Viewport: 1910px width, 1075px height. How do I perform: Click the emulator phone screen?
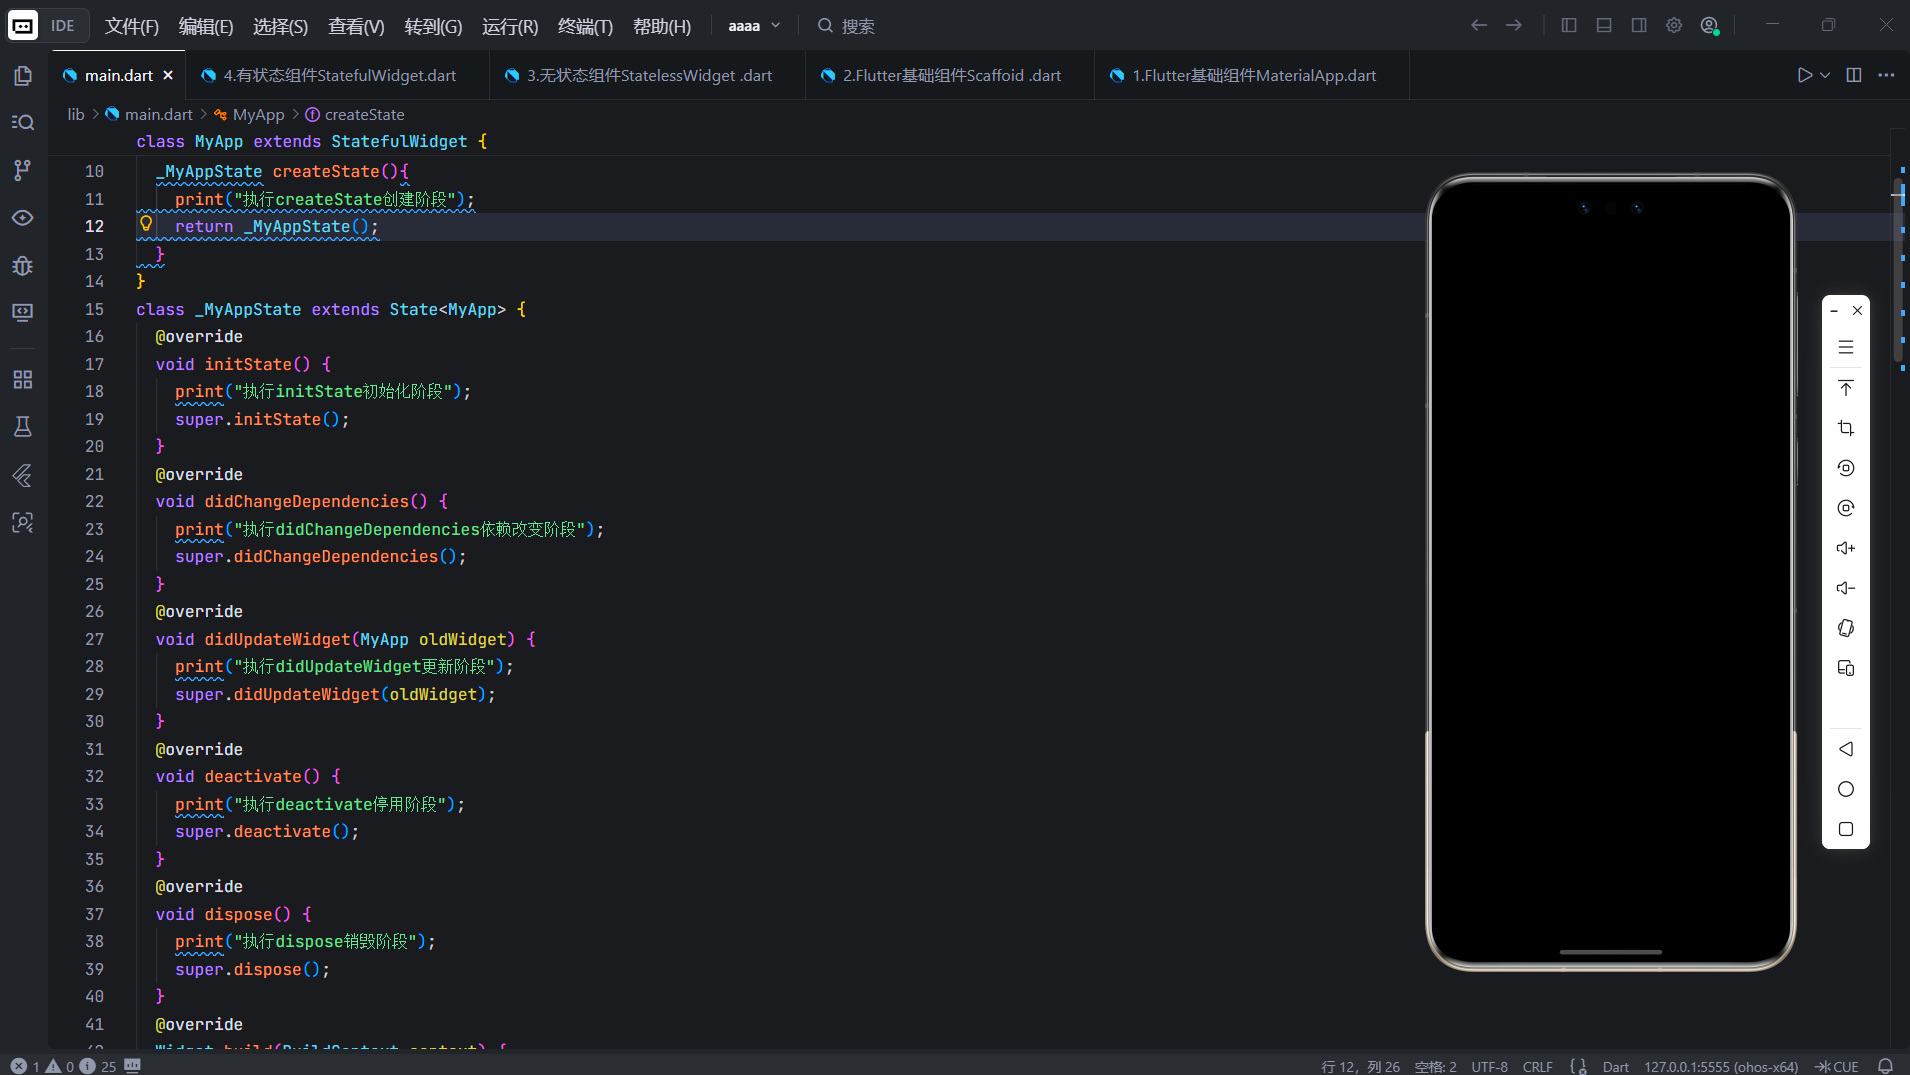tap(1610, 572)
